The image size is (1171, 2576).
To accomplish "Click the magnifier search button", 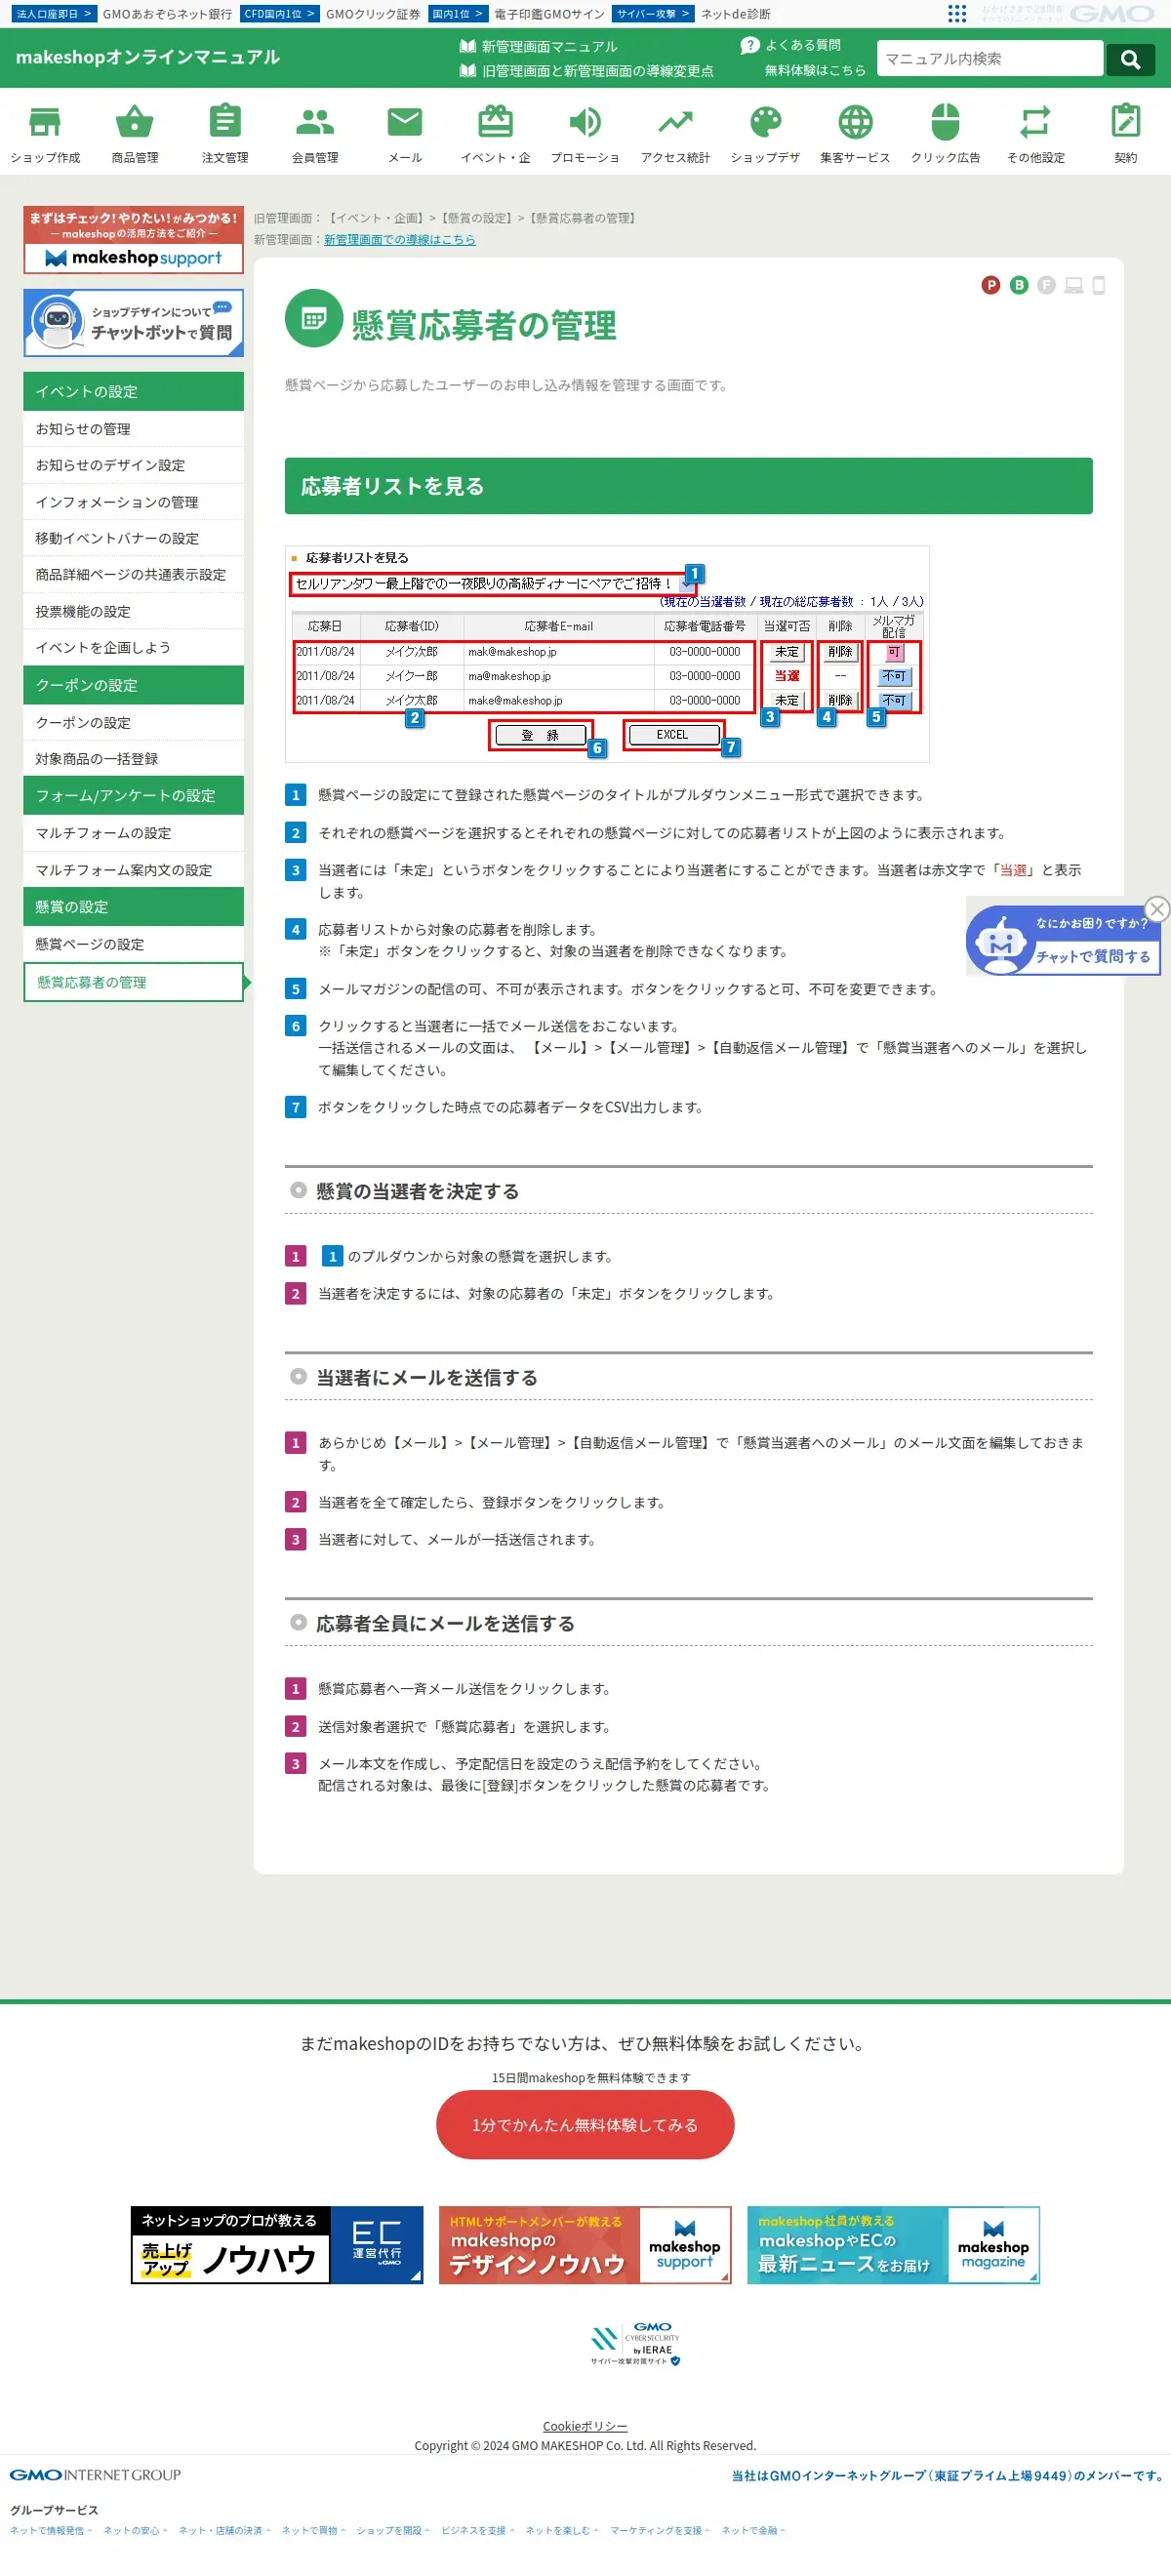I will point(1130,59).
